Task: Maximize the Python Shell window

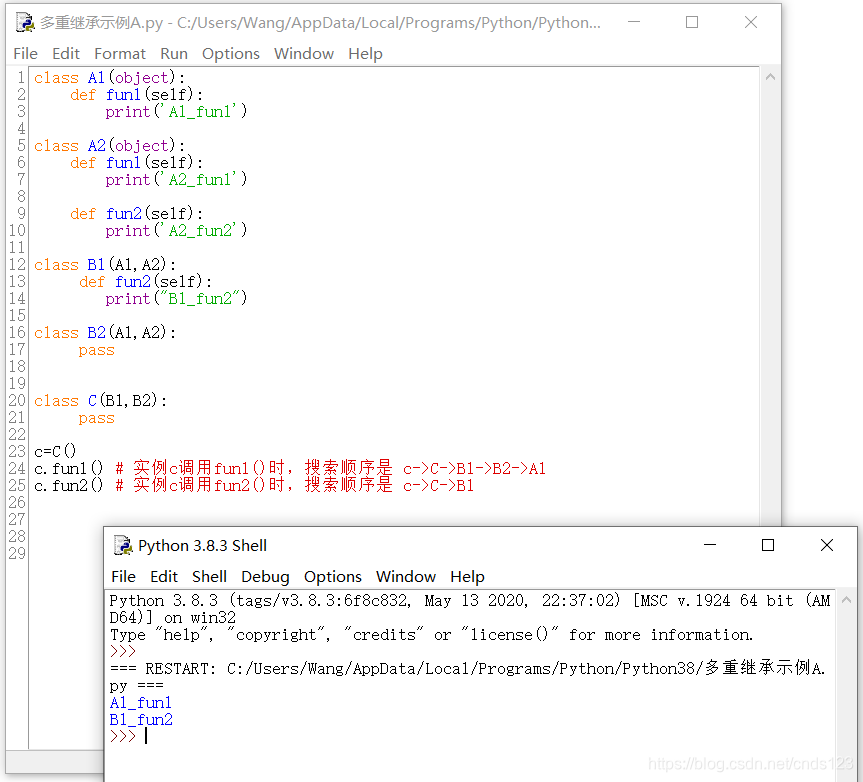Action: [x=768, y=545]
